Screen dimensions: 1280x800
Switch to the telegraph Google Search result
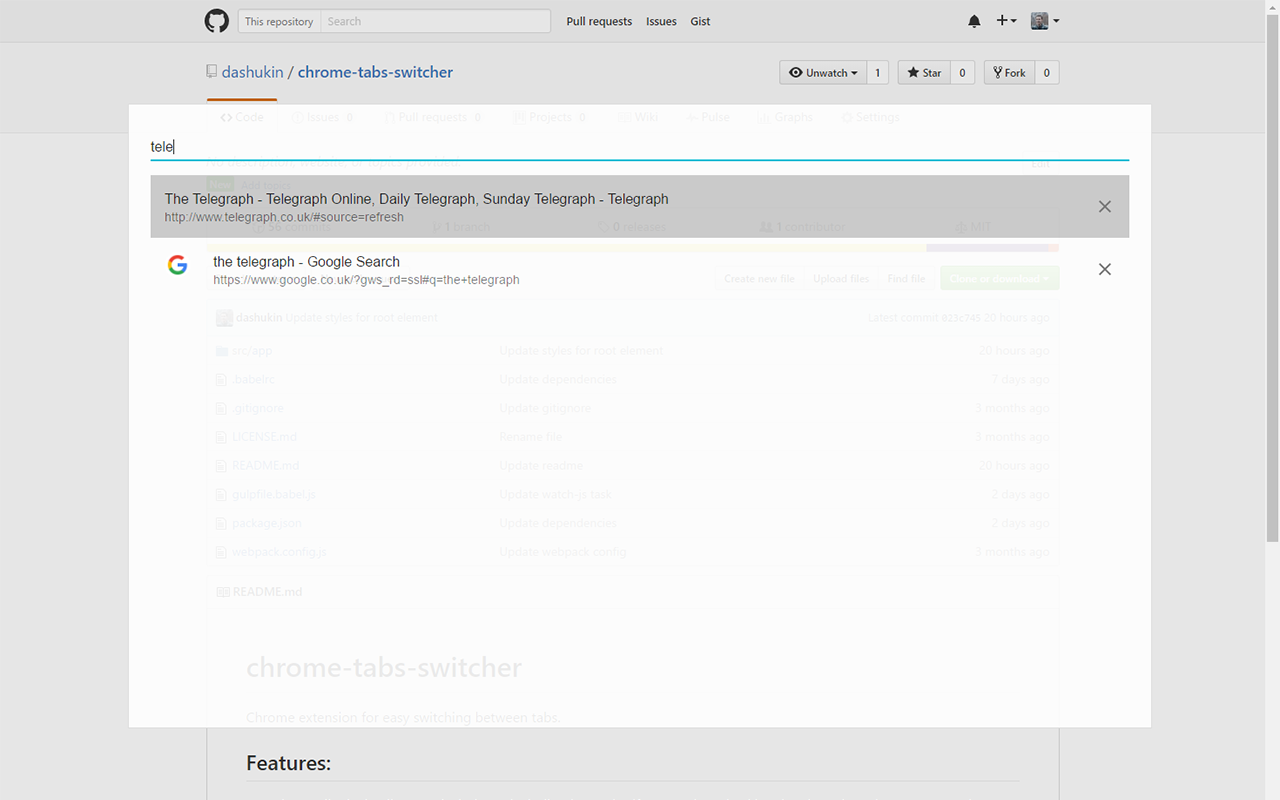[x=640, y=269]
